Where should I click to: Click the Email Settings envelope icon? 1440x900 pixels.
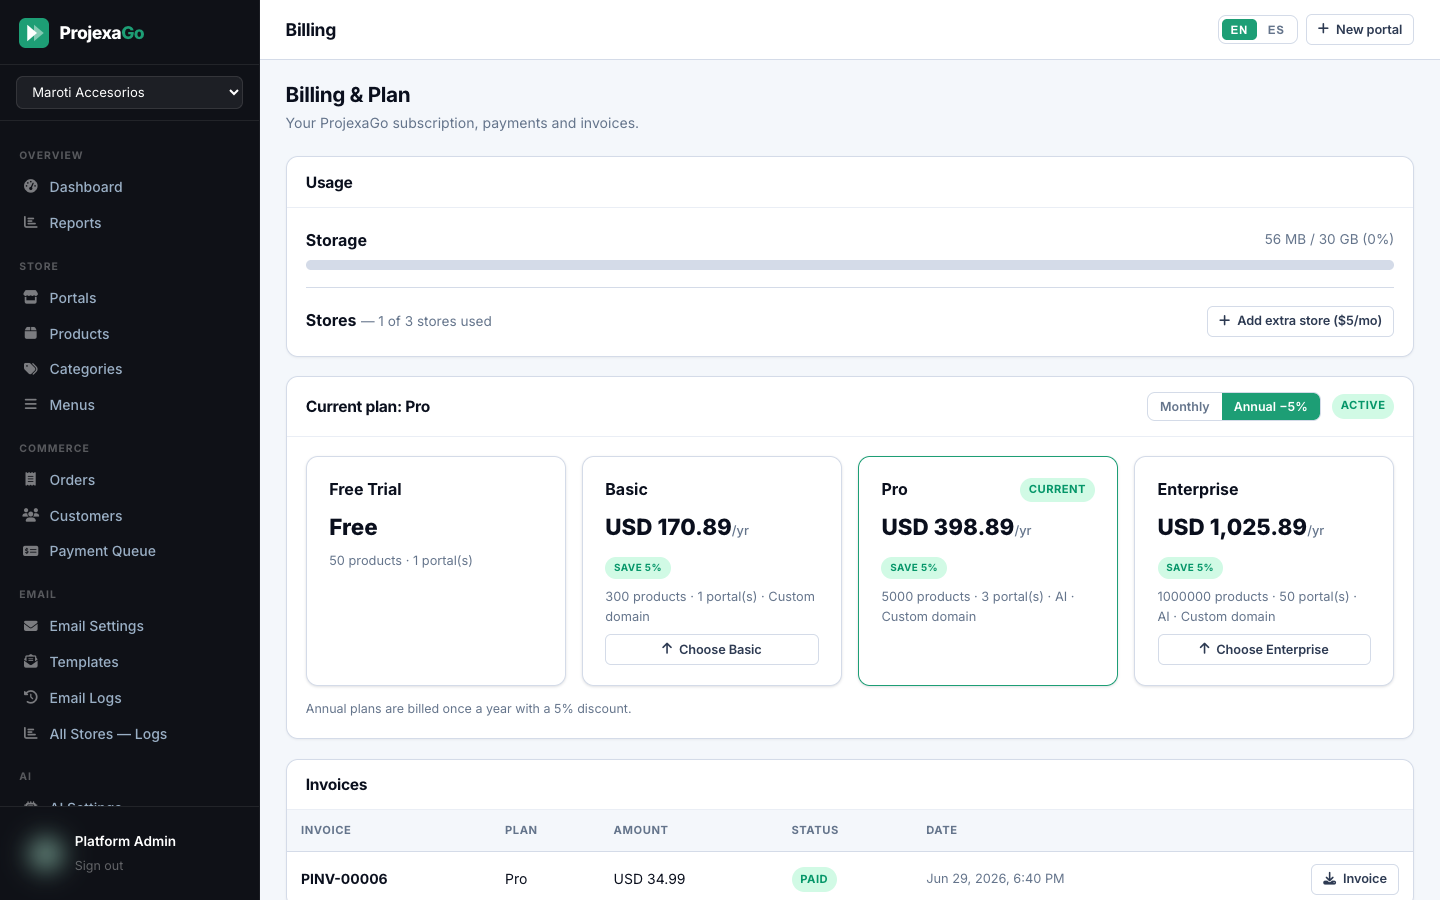[31, 625]
